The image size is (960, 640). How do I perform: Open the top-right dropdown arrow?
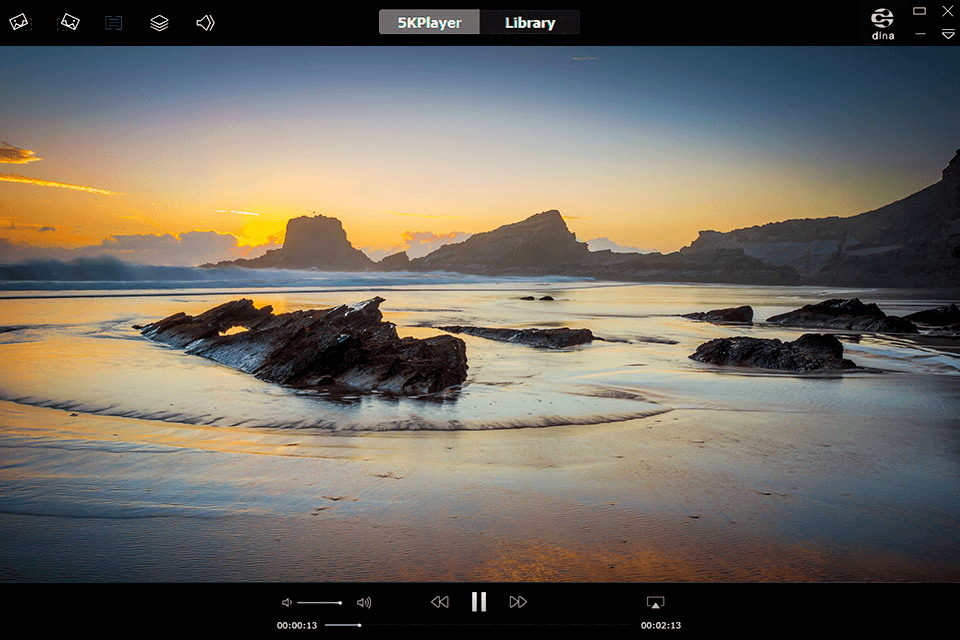pyautogui.click(x=948, y=34)
